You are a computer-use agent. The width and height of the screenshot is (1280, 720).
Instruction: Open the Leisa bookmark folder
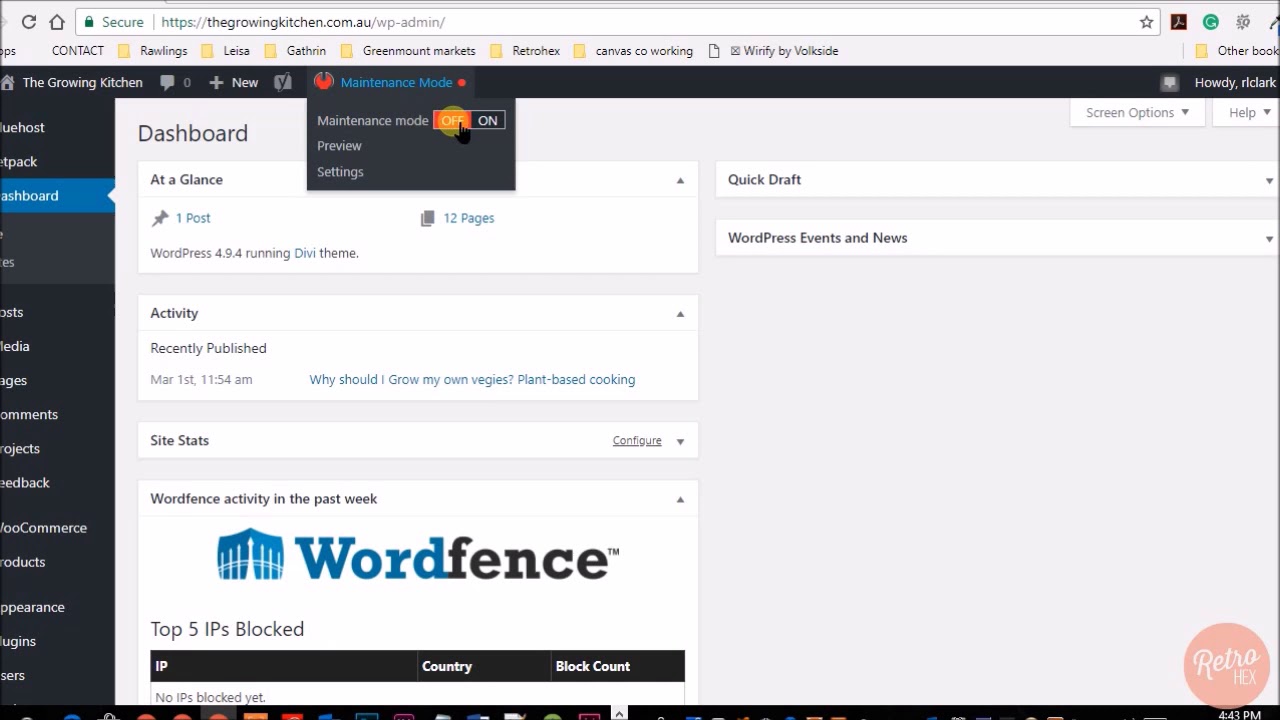226,51
